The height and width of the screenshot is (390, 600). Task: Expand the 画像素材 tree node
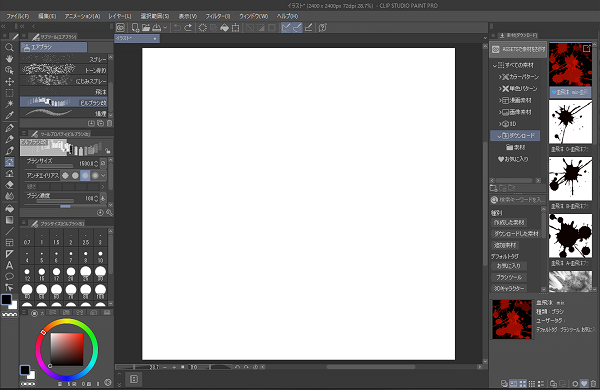click(500, 112)
